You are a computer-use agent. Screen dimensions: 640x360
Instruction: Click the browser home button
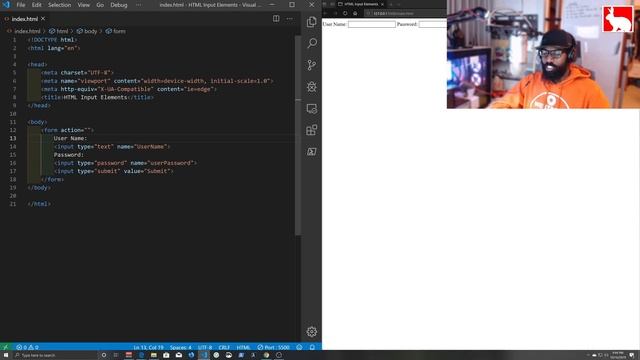[355, 13]
